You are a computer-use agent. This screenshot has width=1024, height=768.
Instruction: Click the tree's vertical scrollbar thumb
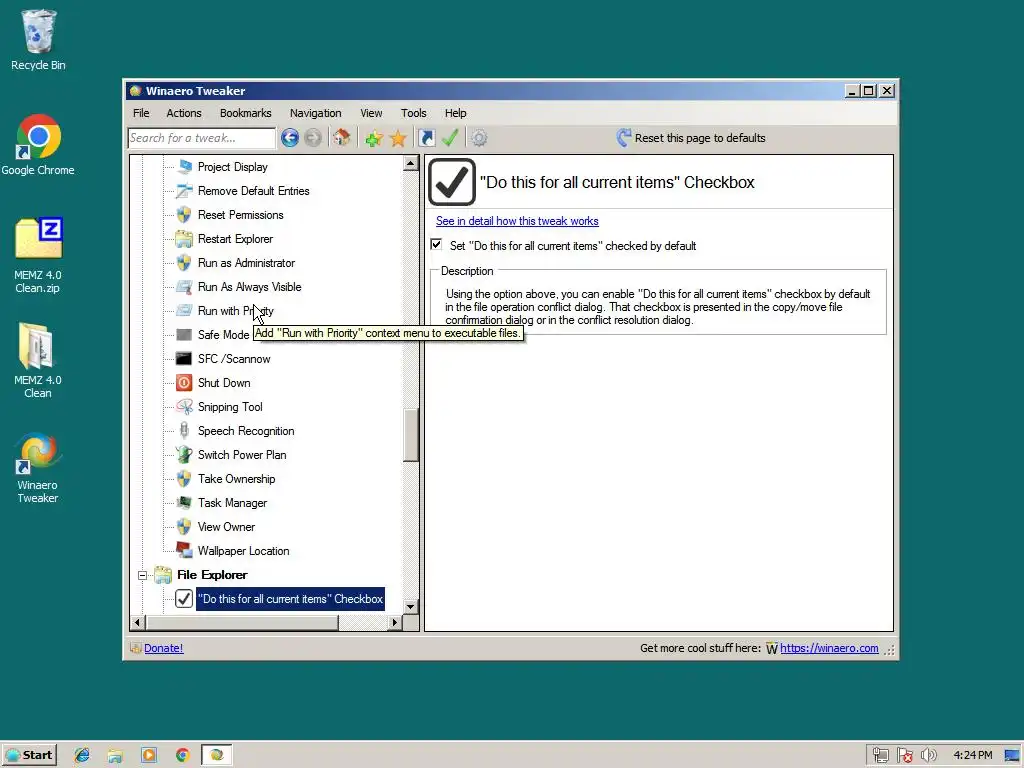pos(411,435)
